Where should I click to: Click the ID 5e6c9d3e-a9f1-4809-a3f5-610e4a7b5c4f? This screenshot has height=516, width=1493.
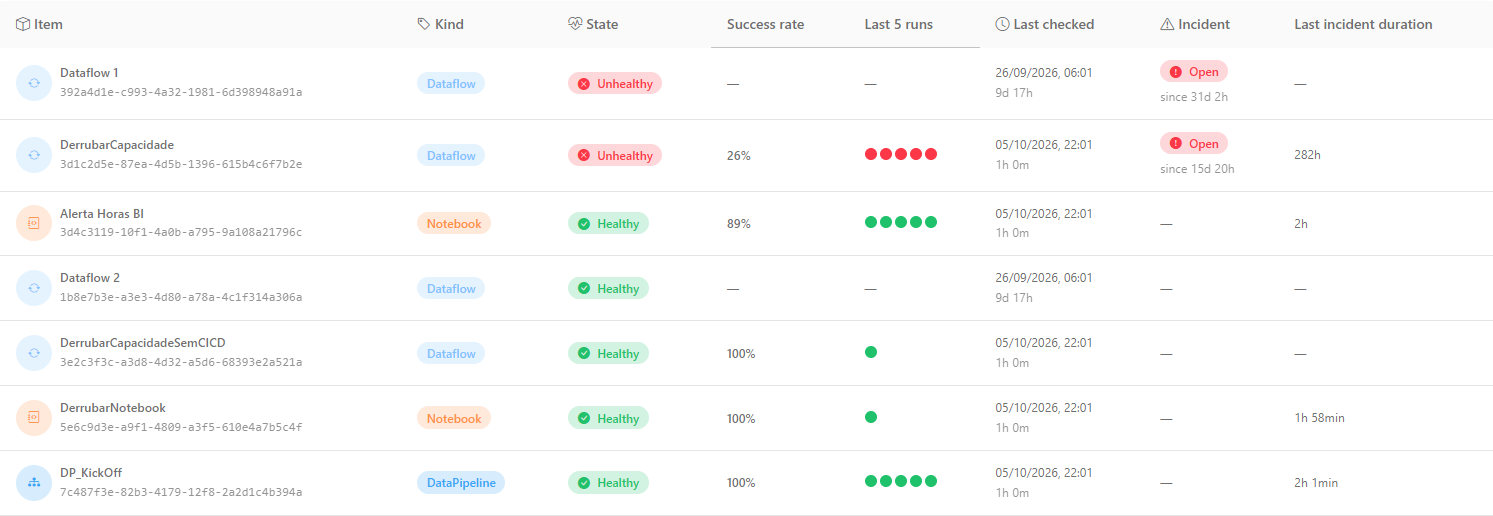click(181, 427)
